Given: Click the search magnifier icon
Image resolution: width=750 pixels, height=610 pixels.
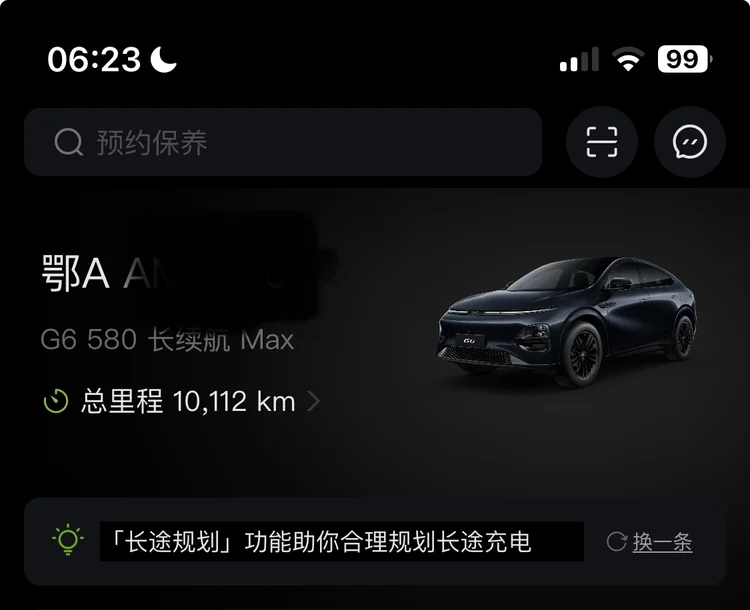Looking at the screenshot, I should point(68,142).
